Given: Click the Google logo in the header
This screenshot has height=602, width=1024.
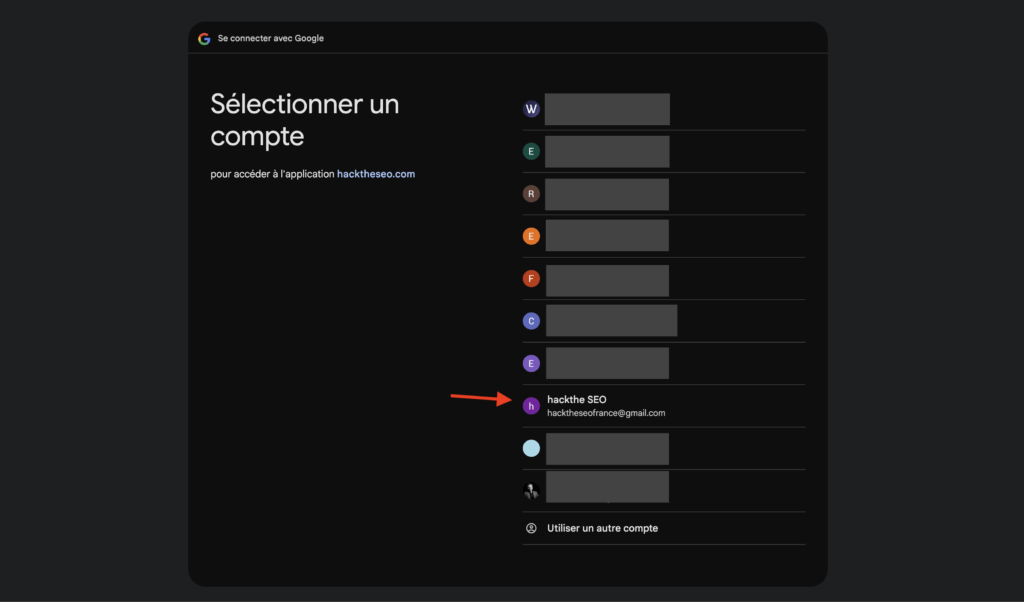Looking at the screenshot, I should 204,39.
